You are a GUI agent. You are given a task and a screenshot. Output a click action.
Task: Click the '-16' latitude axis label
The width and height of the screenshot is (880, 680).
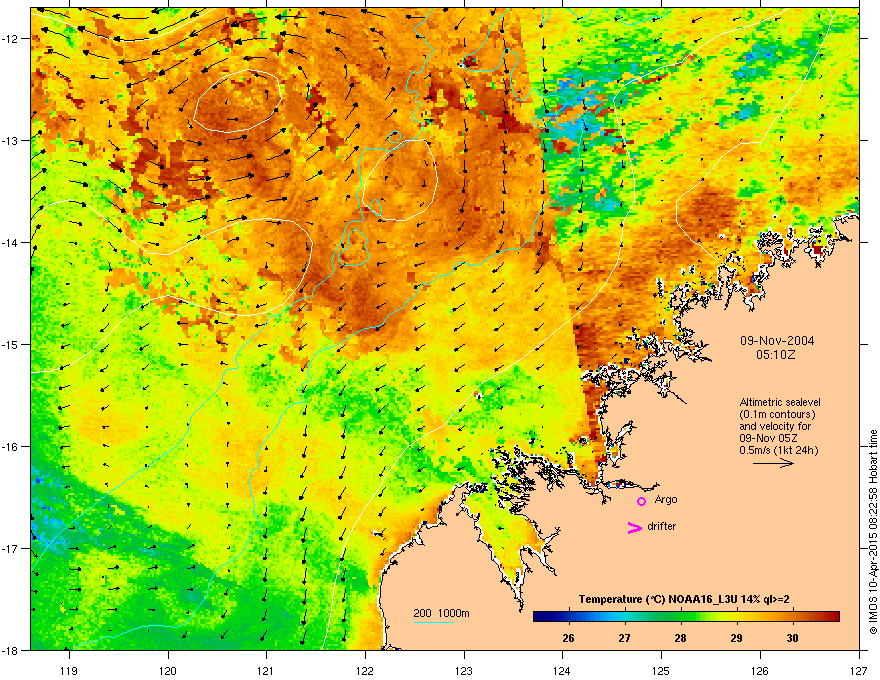coord(10,447)
